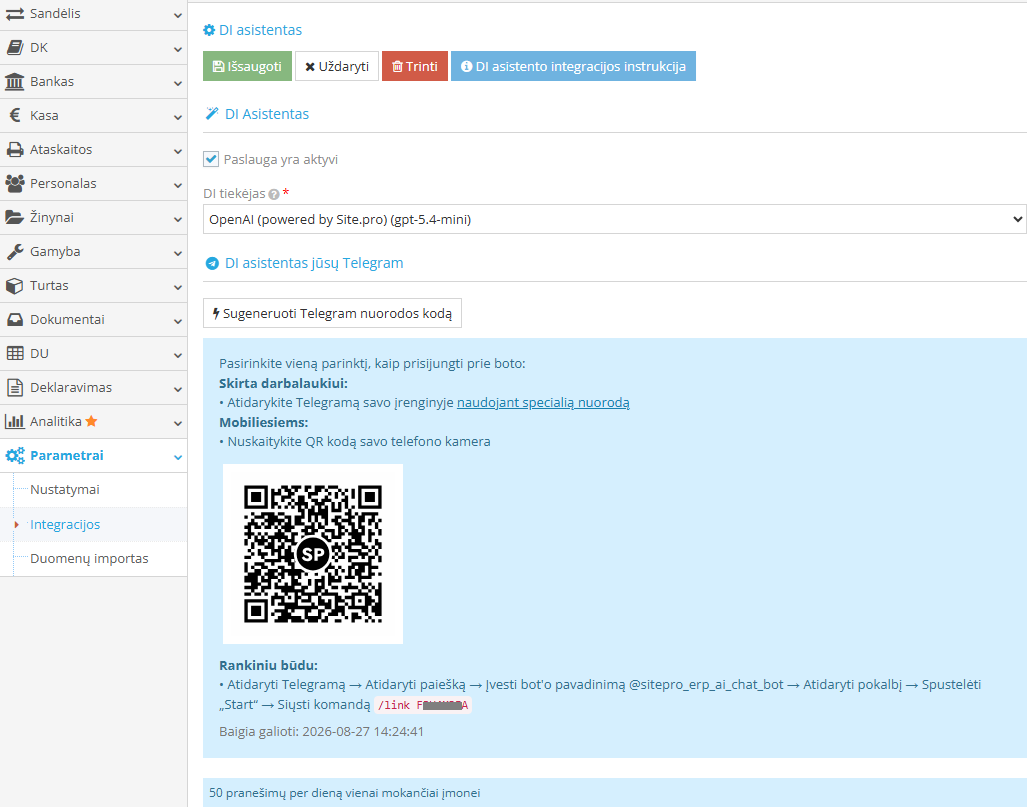Click the Sandėlis arrows icon in sidebar
Screen dimensions: 1027x807
pos(14,14)
